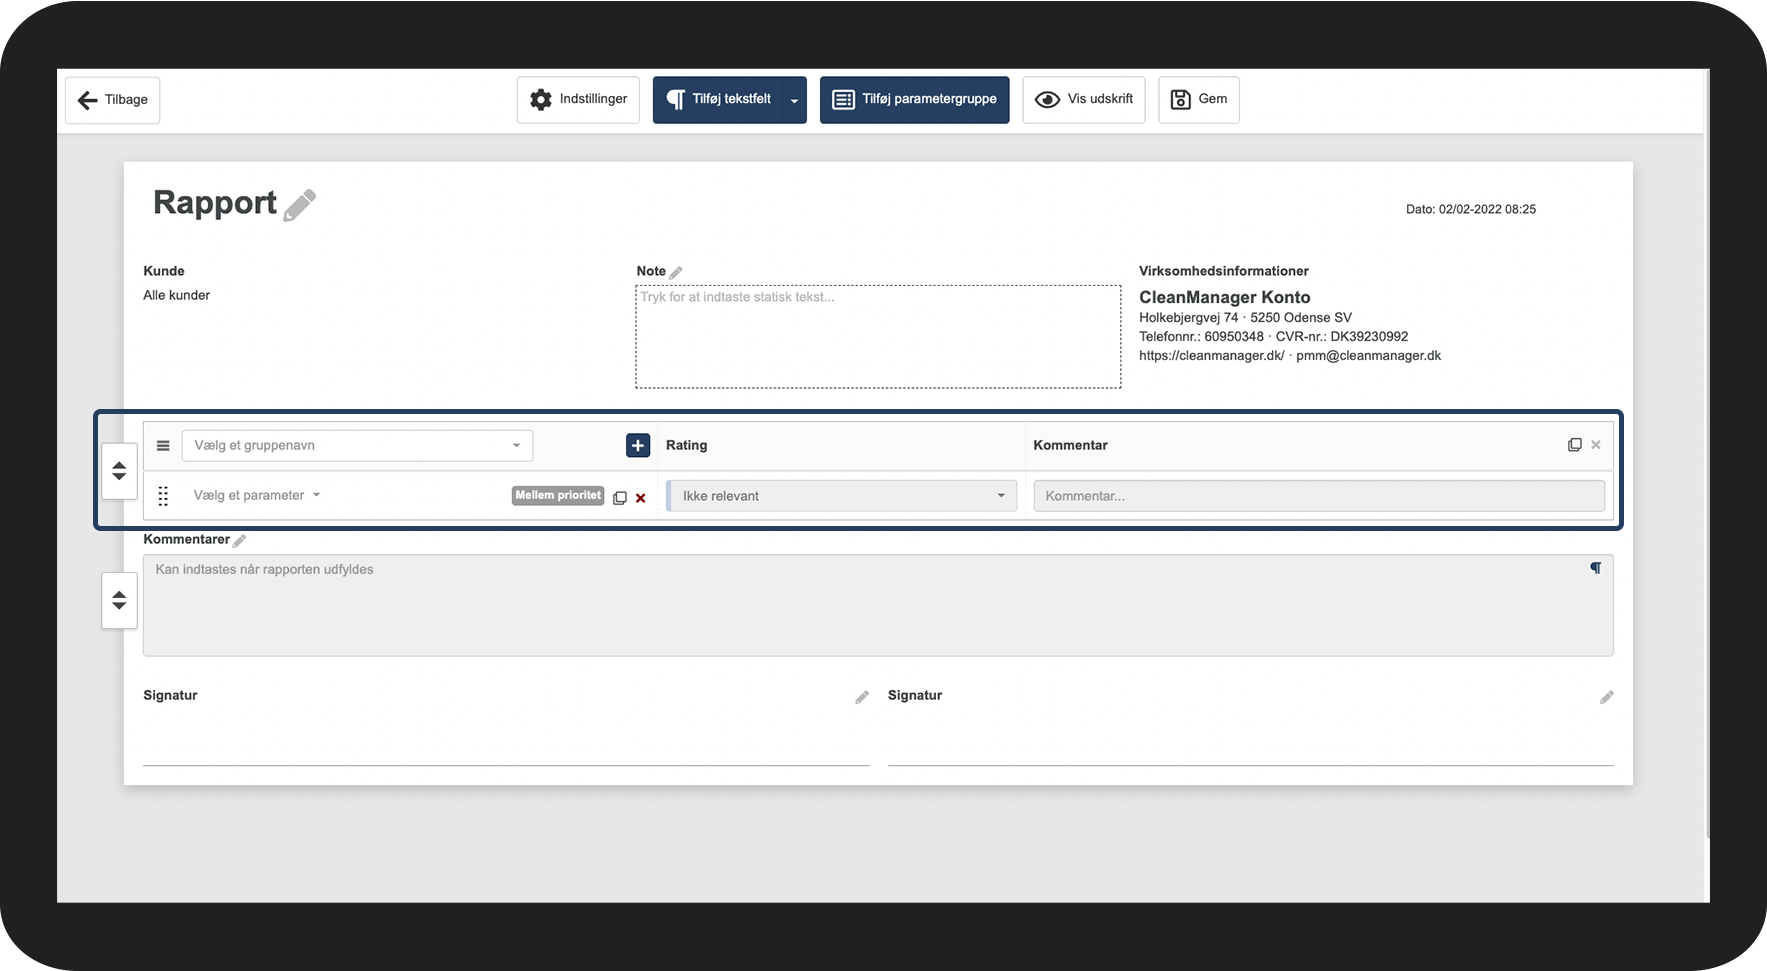Click the Kommentar... input field
This screenshot has height=971, width=1767.
coord(1319,496)
